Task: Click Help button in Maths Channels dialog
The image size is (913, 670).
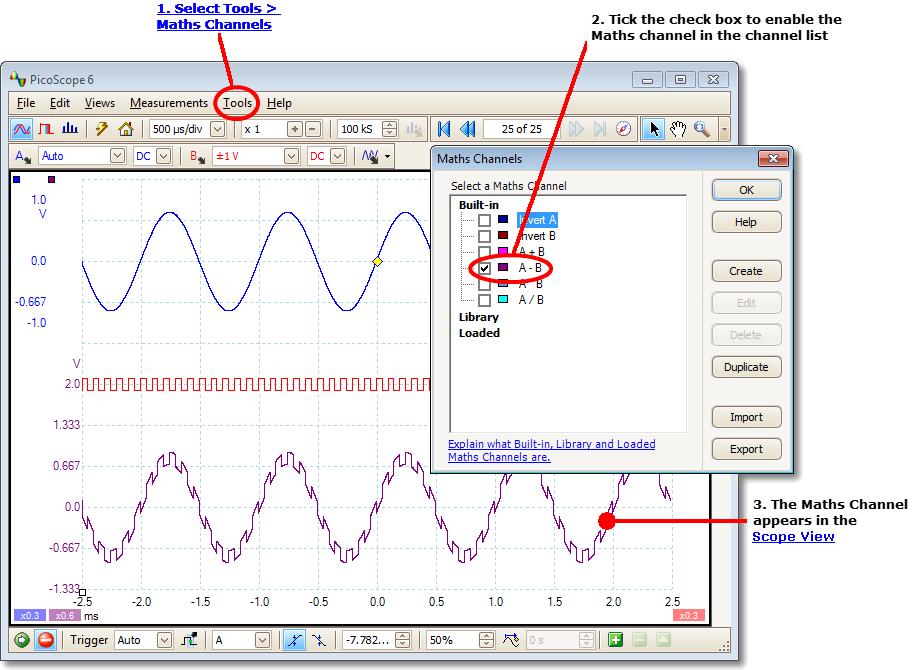Action: 746,222
